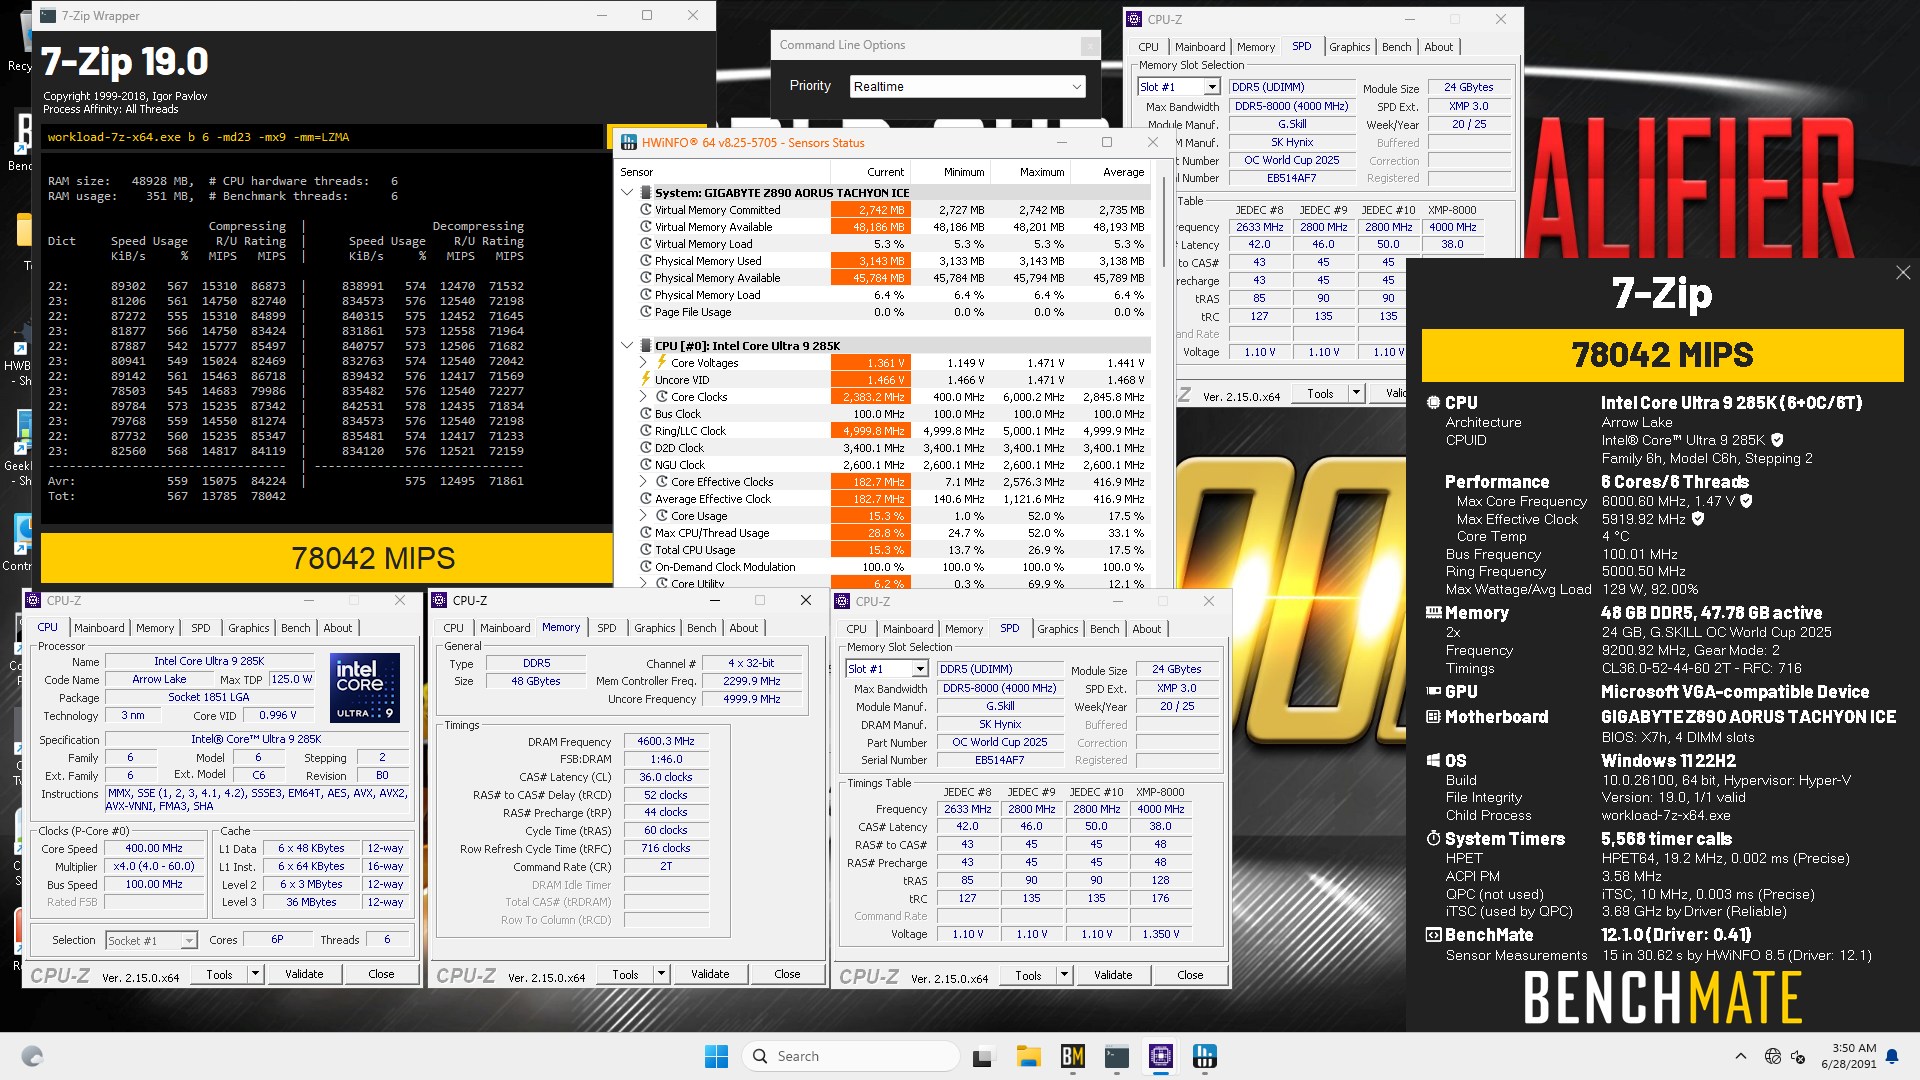1920x1080 pixels.
Task: Open the Bench tab in top-right CPU-Z window
Action: coord(1396,47)
